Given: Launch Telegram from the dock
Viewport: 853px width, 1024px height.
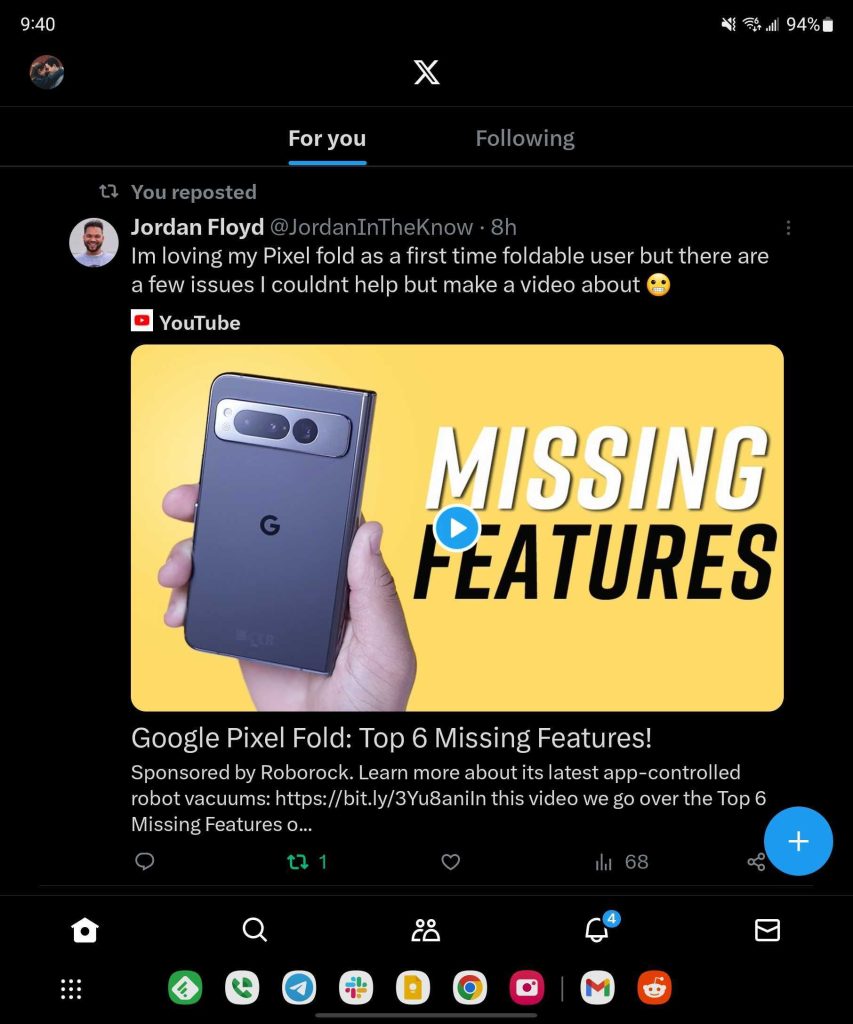Looking at the screenshot, I should pos(299,988).
